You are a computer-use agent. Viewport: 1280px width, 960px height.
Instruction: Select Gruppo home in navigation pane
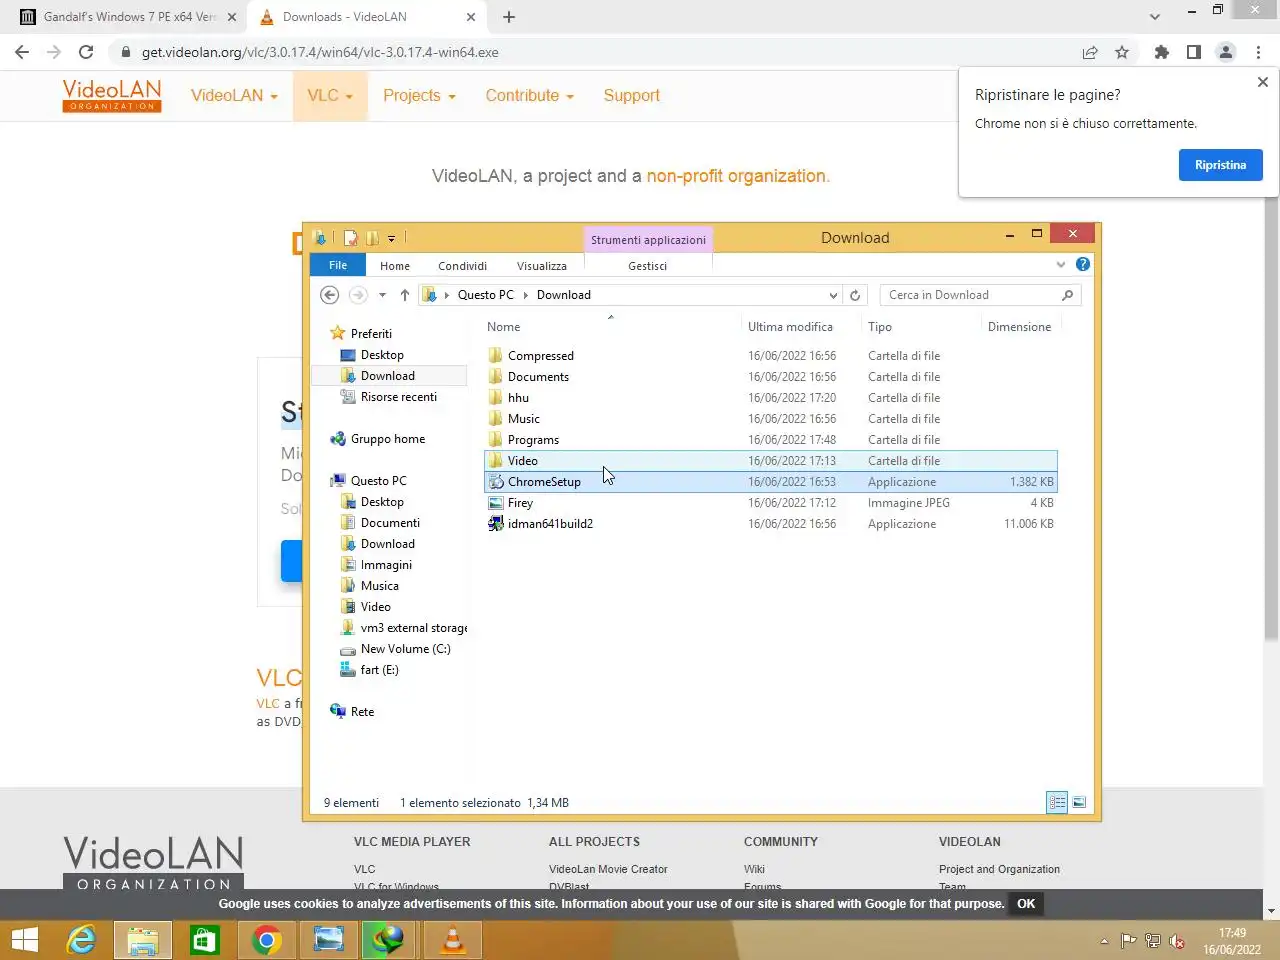(x=388, y=439)
